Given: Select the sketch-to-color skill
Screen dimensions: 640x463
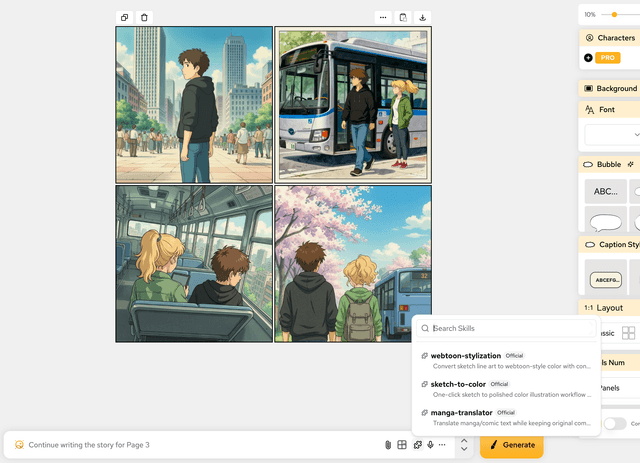Looking at the screenshot, I should [x=458, y=384].
